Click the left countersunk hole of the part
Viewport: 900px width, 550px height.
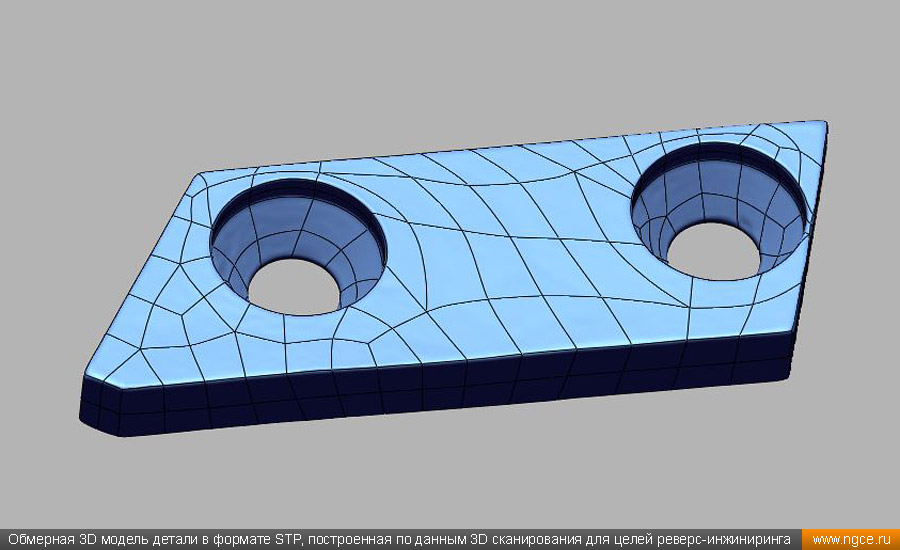(298, 247)
